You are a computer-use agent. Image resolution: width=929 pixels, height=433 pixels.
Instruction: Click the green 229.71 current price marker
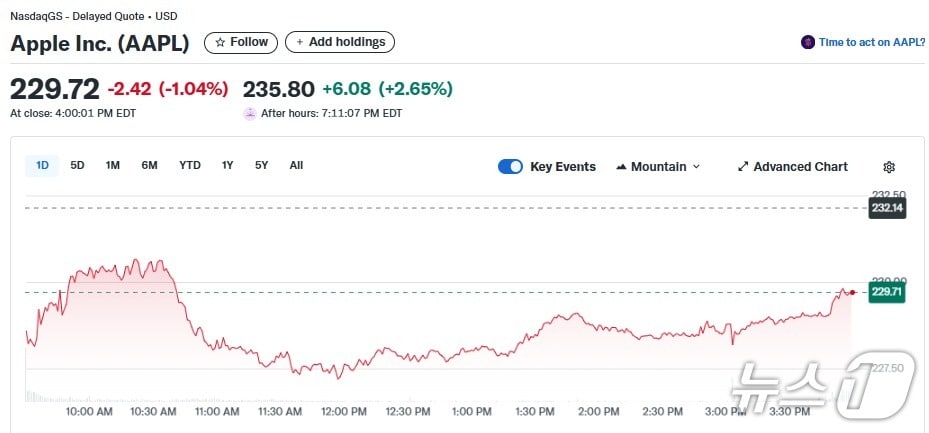pos(887,292)
